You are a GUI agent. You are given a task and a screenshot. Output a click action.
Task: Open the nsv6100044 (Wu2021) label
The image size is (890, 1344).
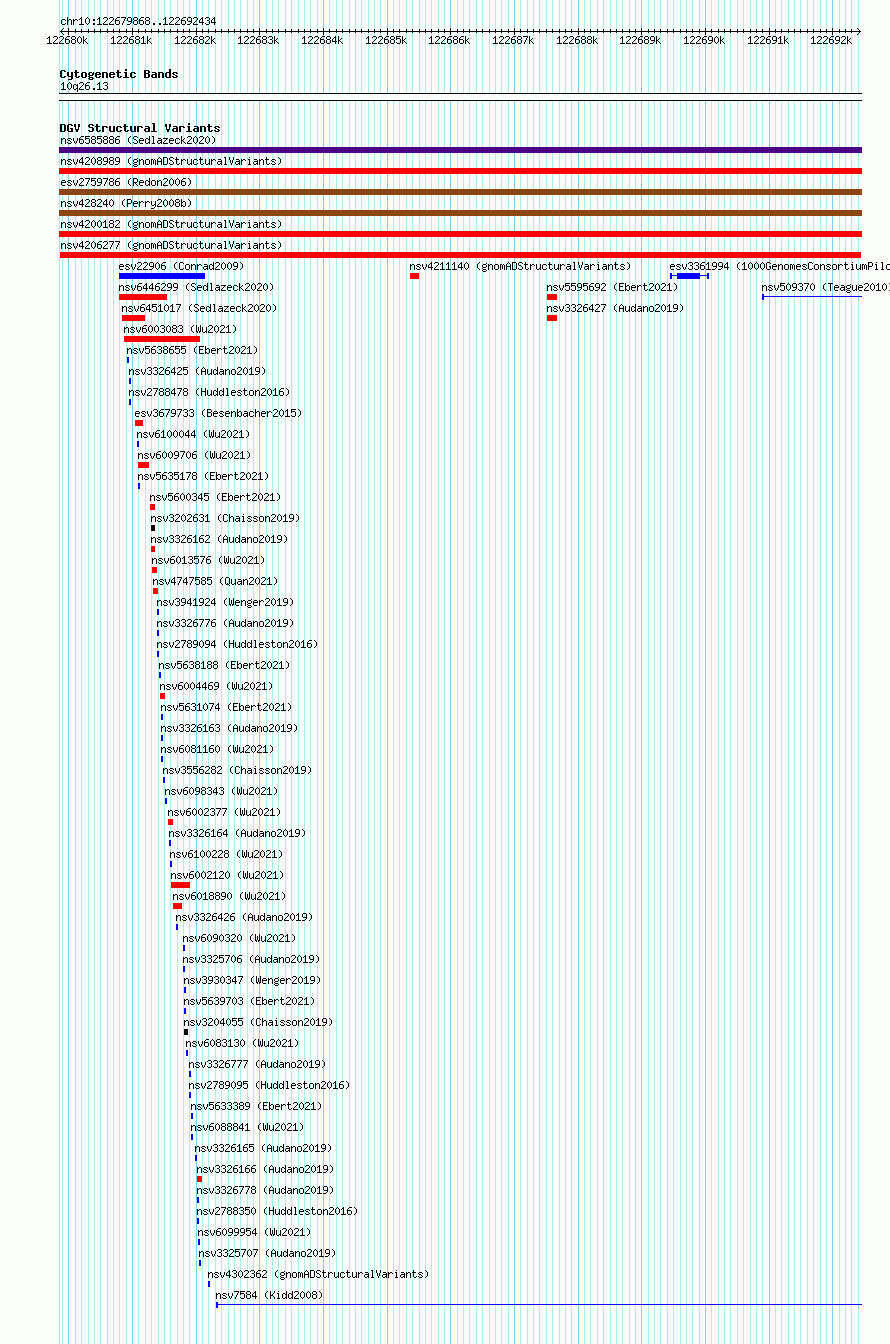pyautogui.click(x=193, y=434)
